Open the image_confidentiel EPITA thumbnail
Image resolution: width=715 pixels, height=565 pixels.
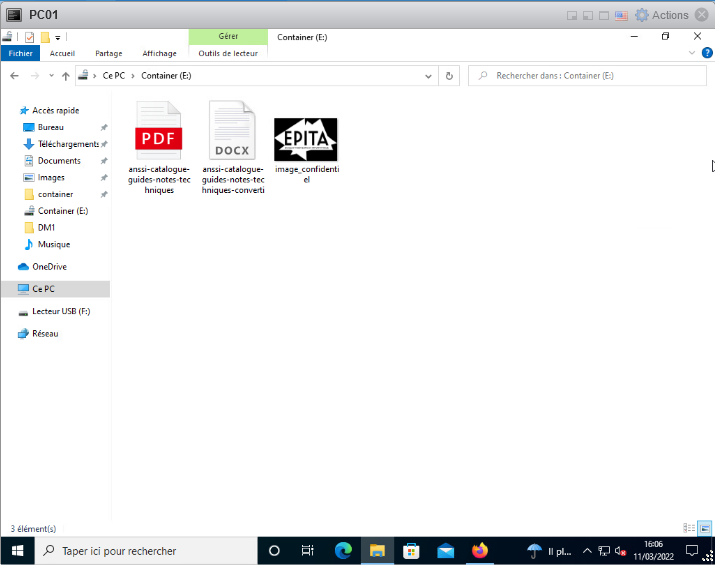coord(306,139)
